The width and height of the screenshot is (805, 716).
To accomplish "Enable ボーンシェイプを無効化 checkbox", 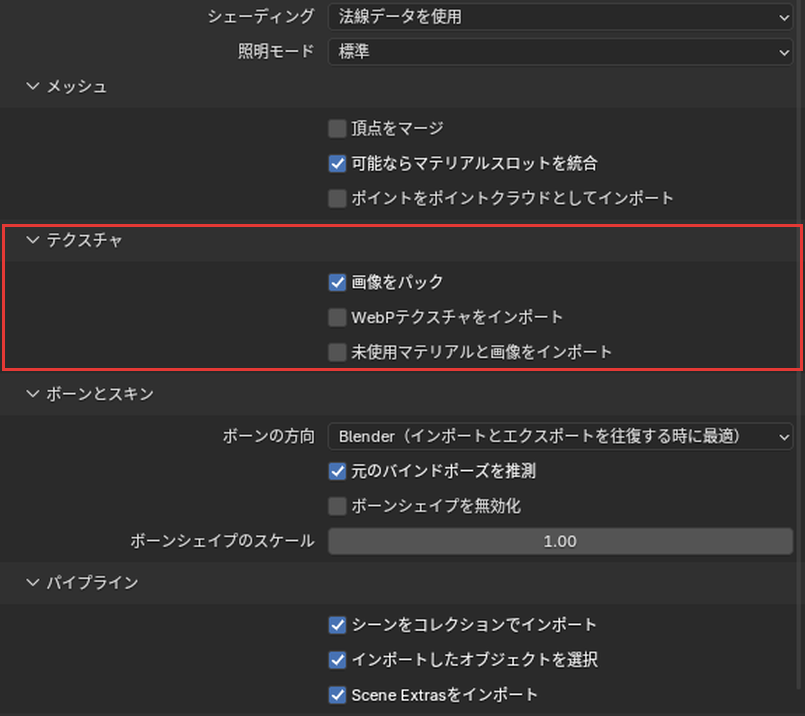I will tap(337, 506).
